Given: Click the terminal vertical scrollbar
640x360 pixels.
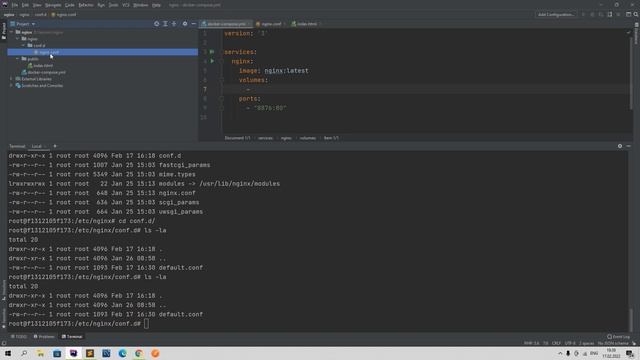Looking at the screenshot, I should point(631,319).
